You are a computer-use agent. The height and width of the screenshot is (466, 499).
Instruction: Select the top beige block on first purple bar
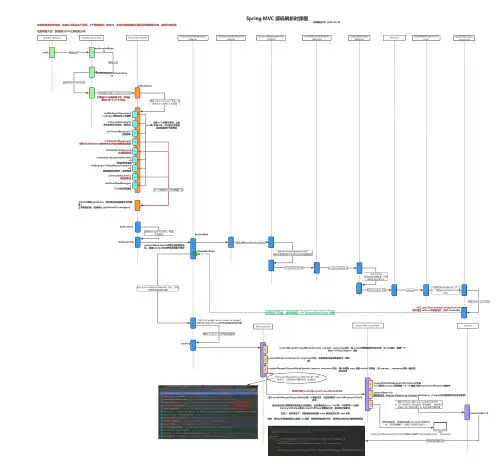pos(265,350)
